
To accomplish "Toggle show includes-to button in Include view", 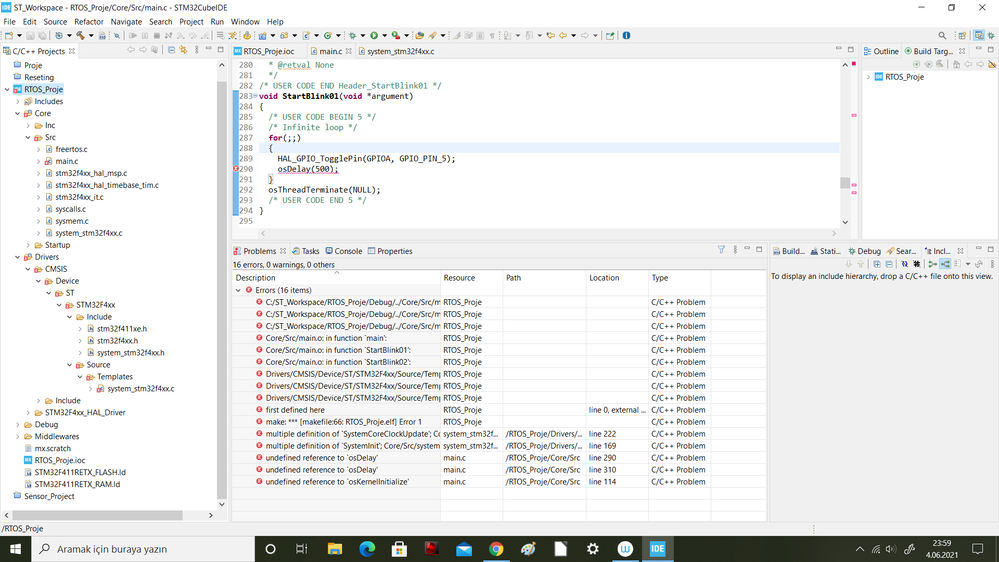I will point(945,264).
